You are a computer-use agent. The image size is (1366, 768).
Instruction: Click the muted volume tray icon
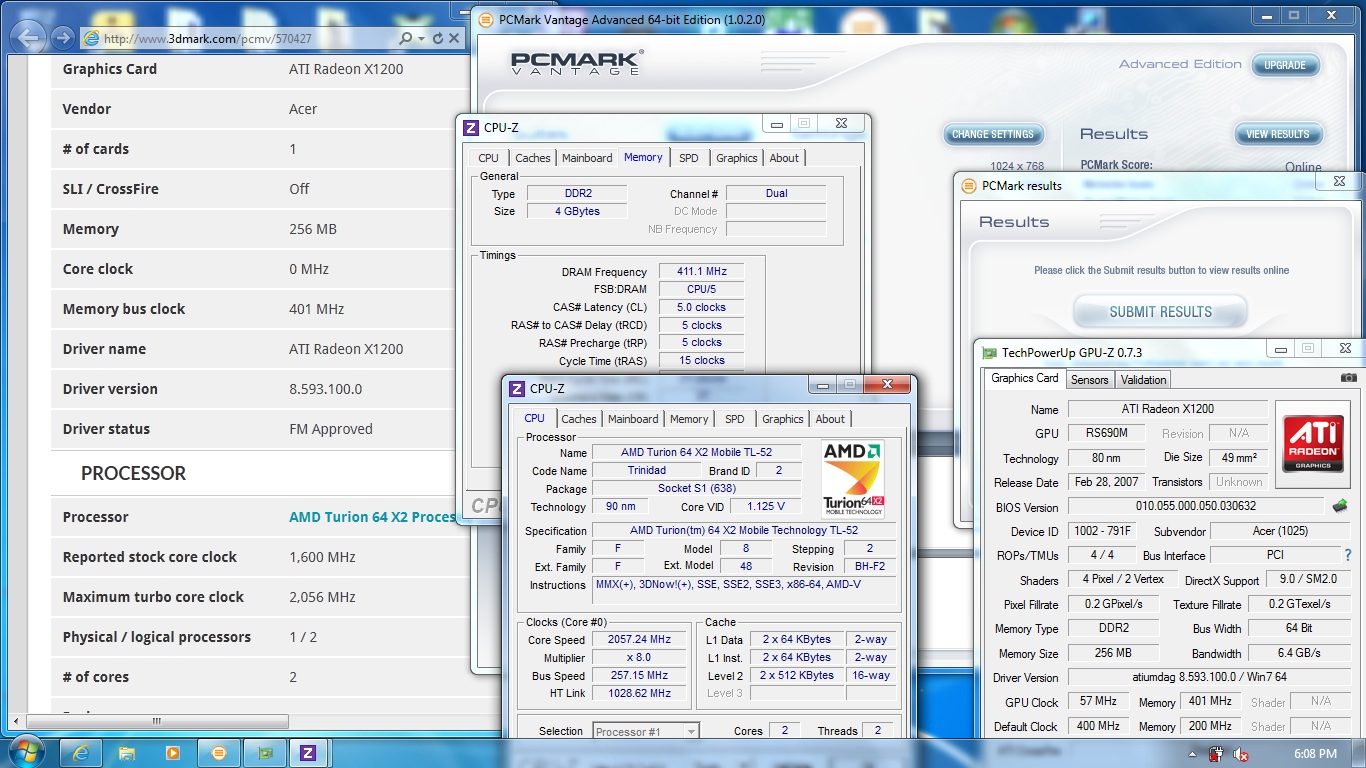coord(1241,753)
